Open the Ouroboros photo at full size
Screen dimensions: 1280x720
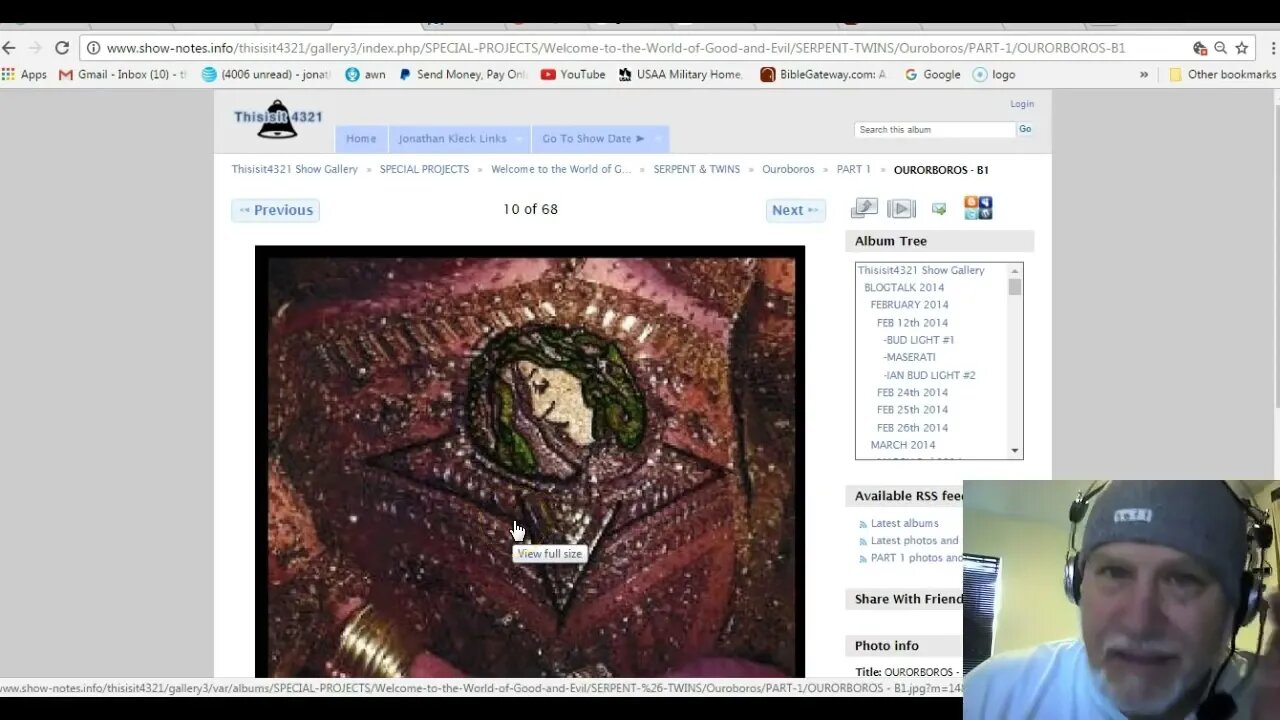pyautogui.click(x=530, y=462)
